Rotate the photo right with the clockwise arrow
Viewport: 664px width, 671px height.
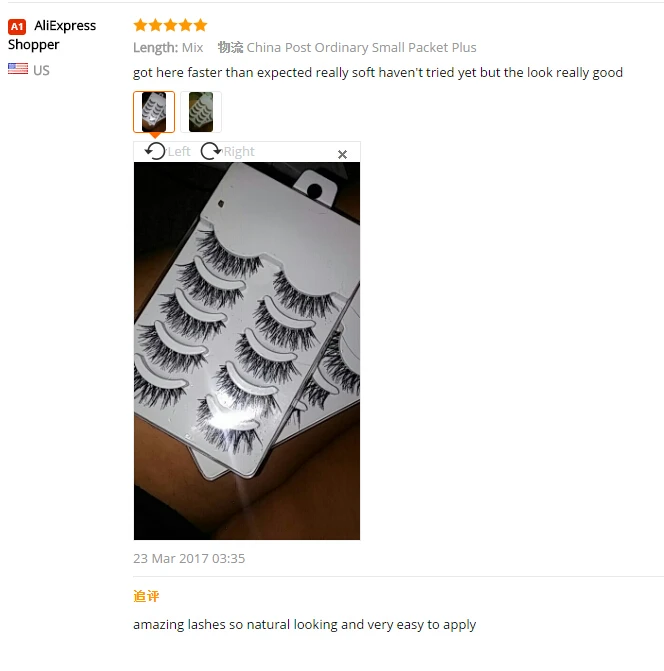211,151
